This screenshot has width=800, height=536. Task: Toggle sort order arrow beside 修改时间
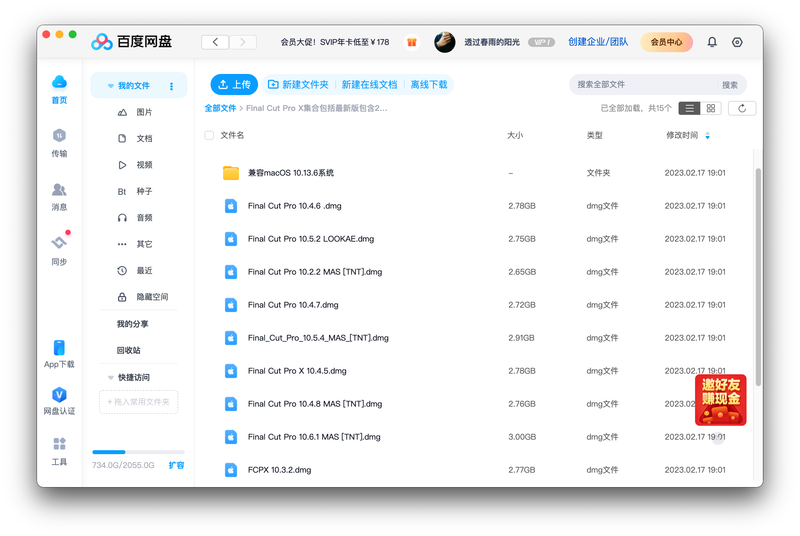pyautogui.click(x=708, y=136)
